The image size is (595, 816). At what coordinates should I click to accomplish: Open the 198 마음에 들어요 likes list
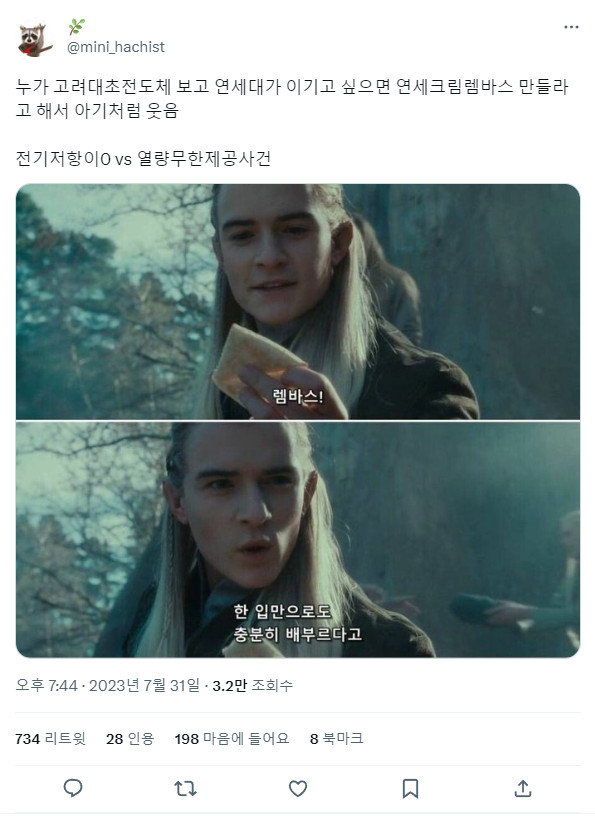232,738
